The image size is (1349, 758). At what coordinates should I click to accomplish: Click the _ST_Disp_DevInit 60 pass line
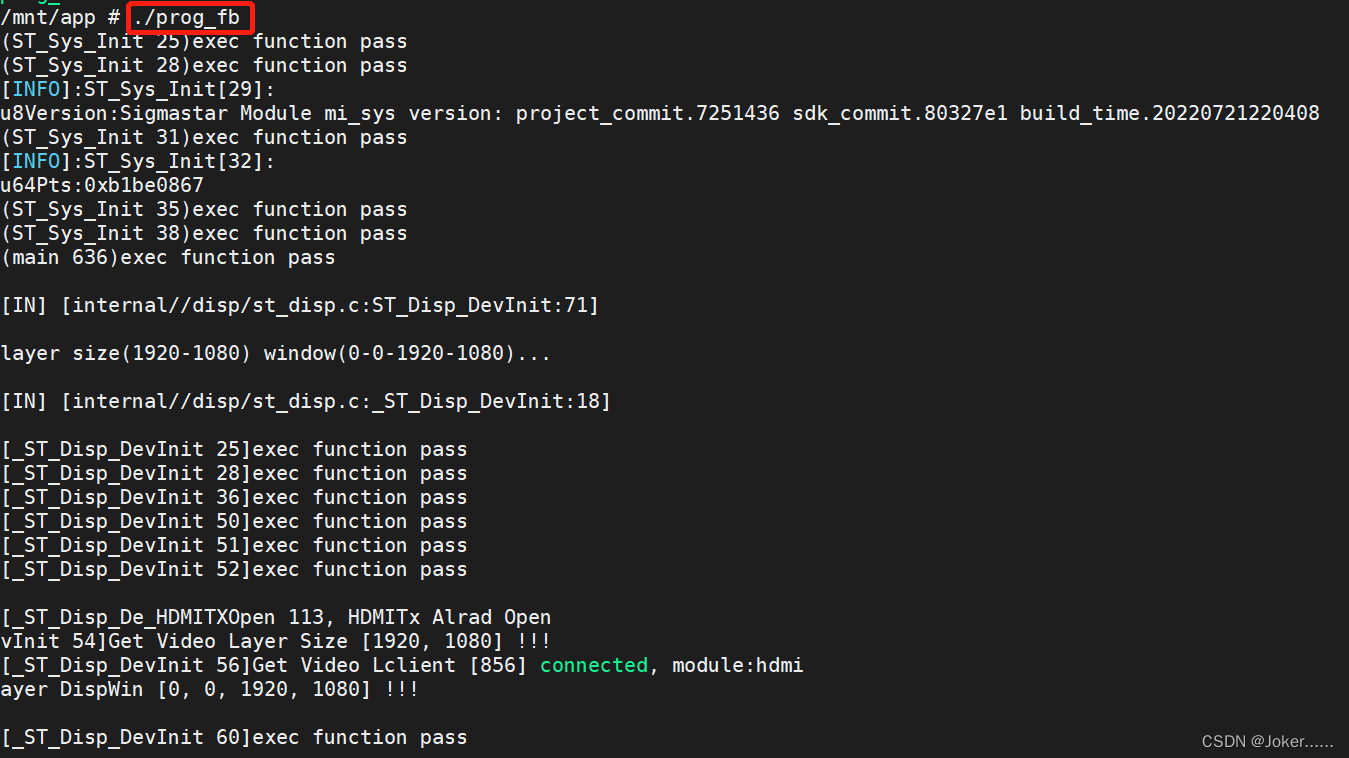click(234, 737)
